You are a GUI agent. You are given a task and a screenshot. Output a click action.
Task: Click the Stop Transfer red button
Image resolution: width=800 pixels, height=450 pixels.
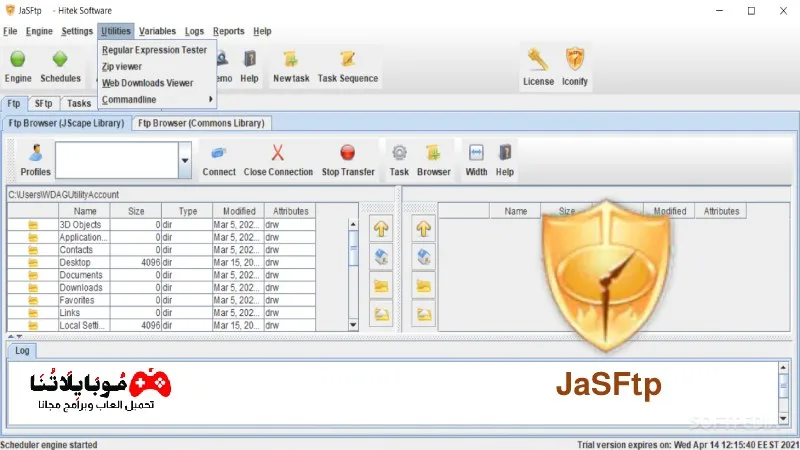click(347, 153)
